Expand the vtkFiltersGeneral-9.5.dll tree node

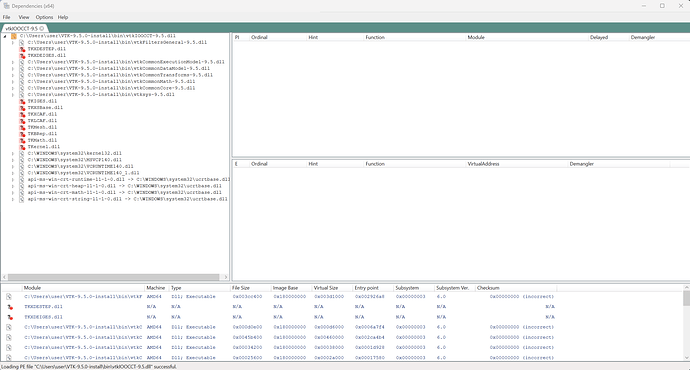(x=13, y=43)
